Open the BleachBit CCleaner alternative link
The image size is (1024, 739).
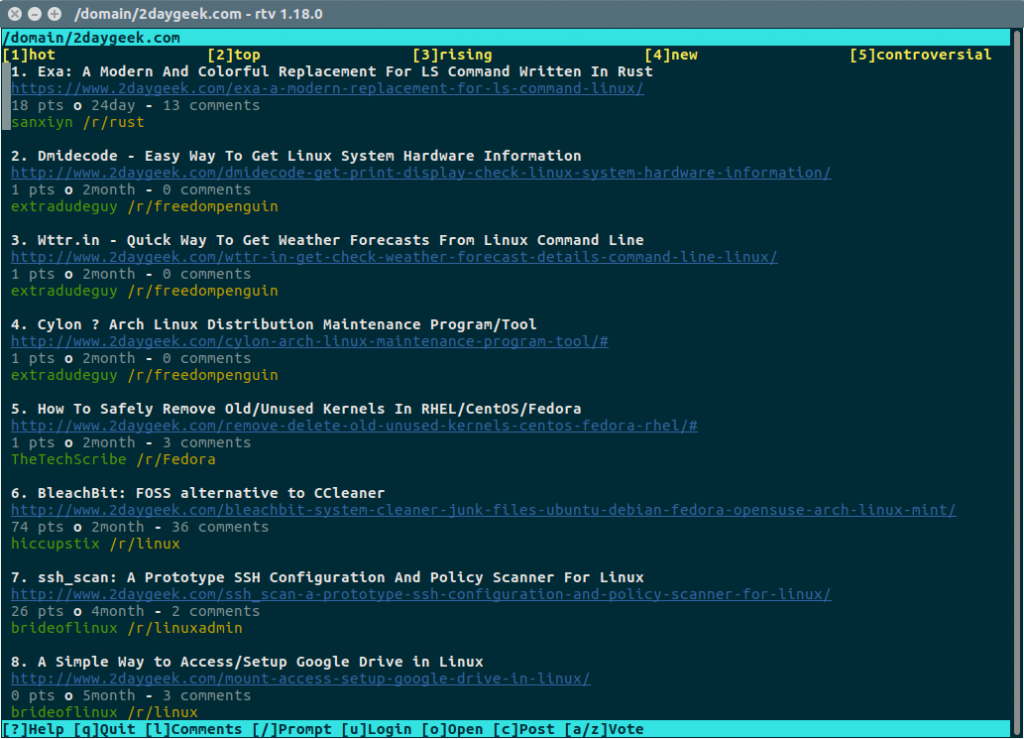point(482,509)
